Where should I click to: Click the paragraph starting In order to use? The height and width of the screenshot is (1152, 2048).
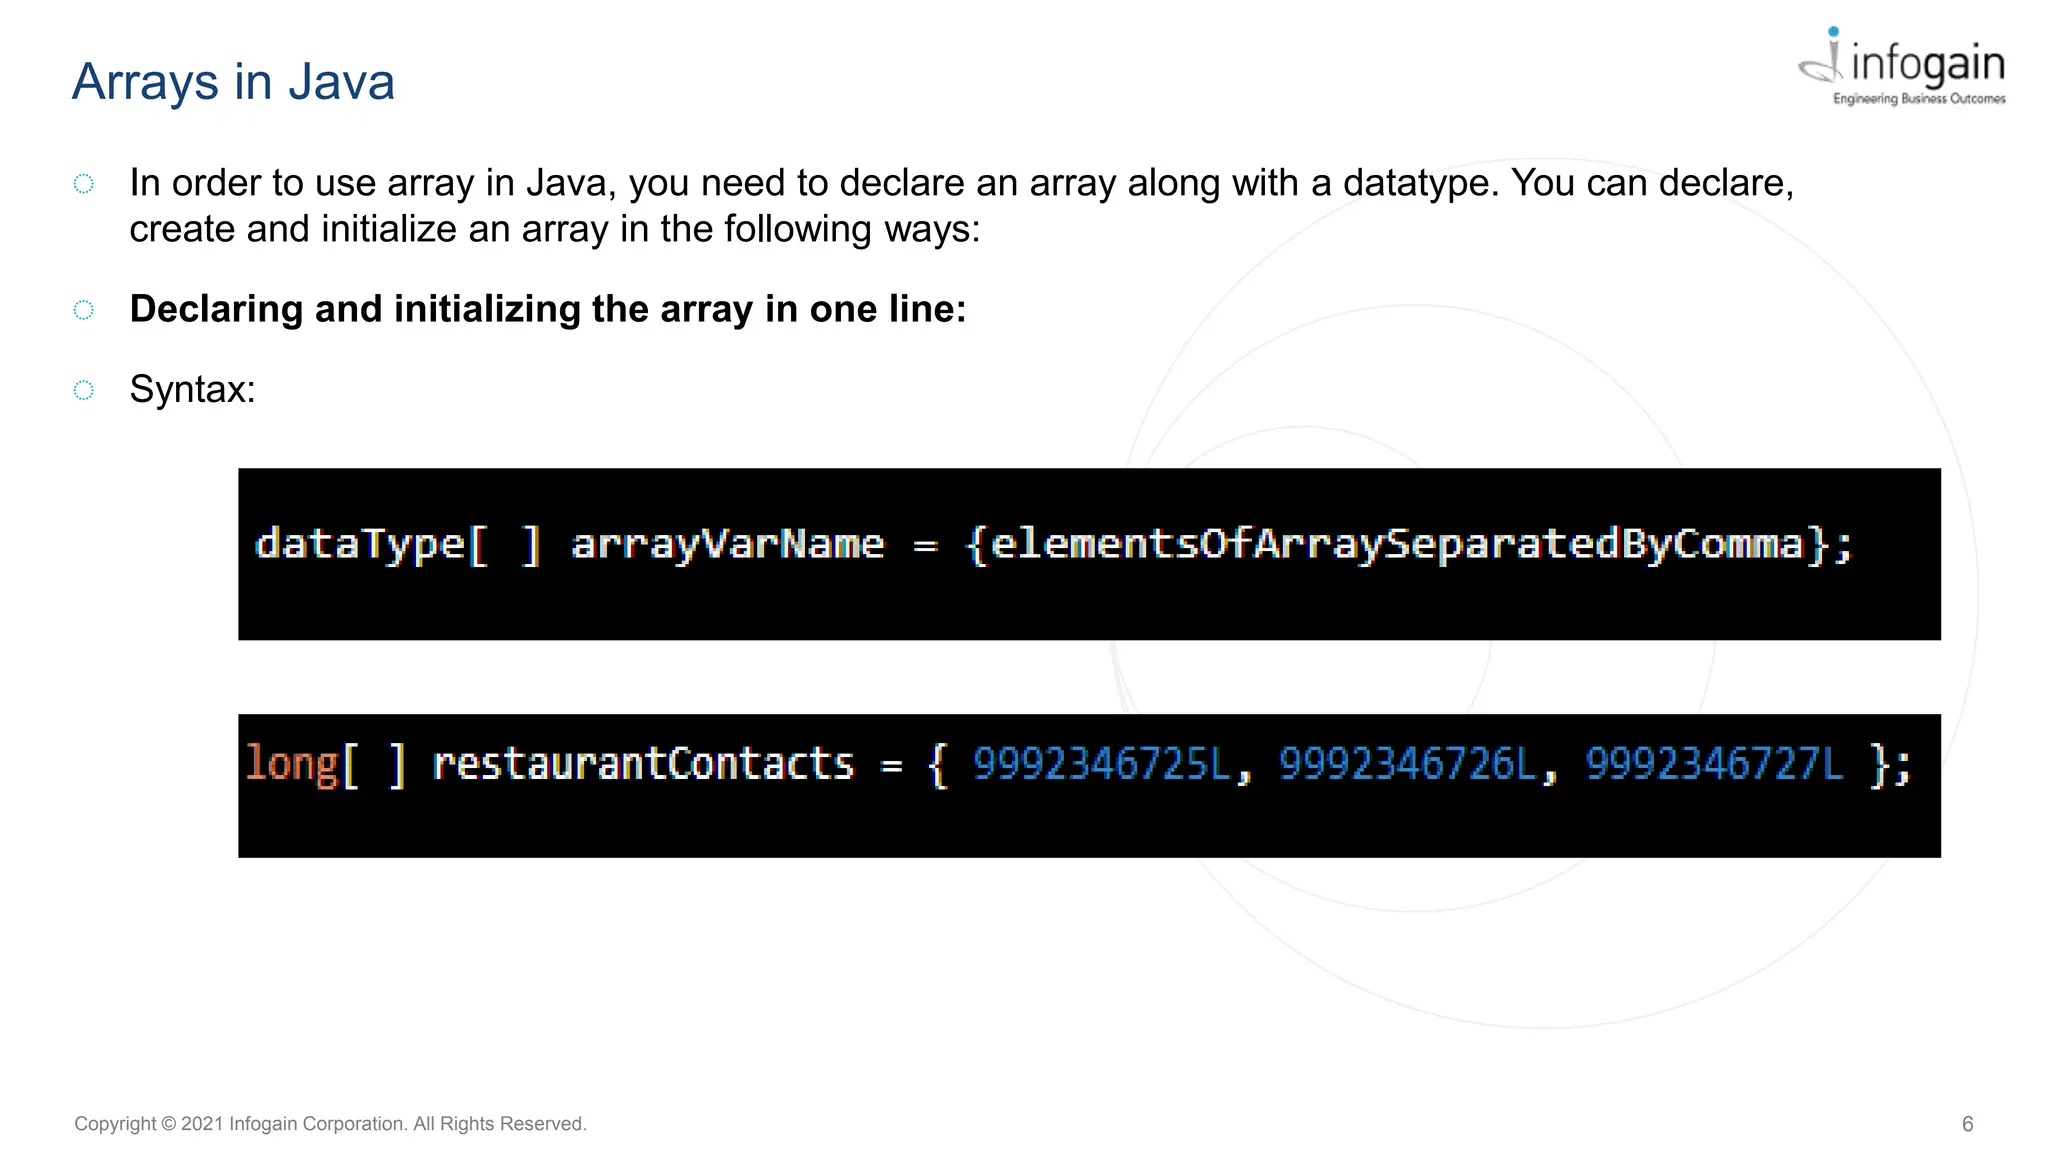click(960, 205)
